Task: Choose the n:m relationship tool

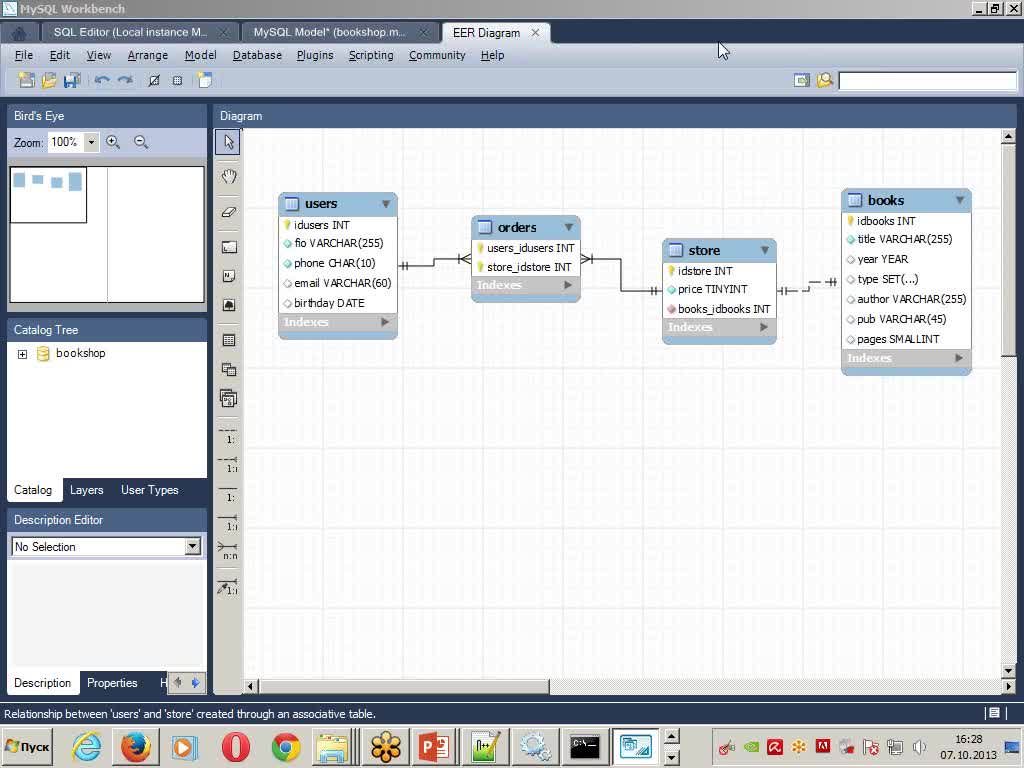Action: click(x=229, y=551)
